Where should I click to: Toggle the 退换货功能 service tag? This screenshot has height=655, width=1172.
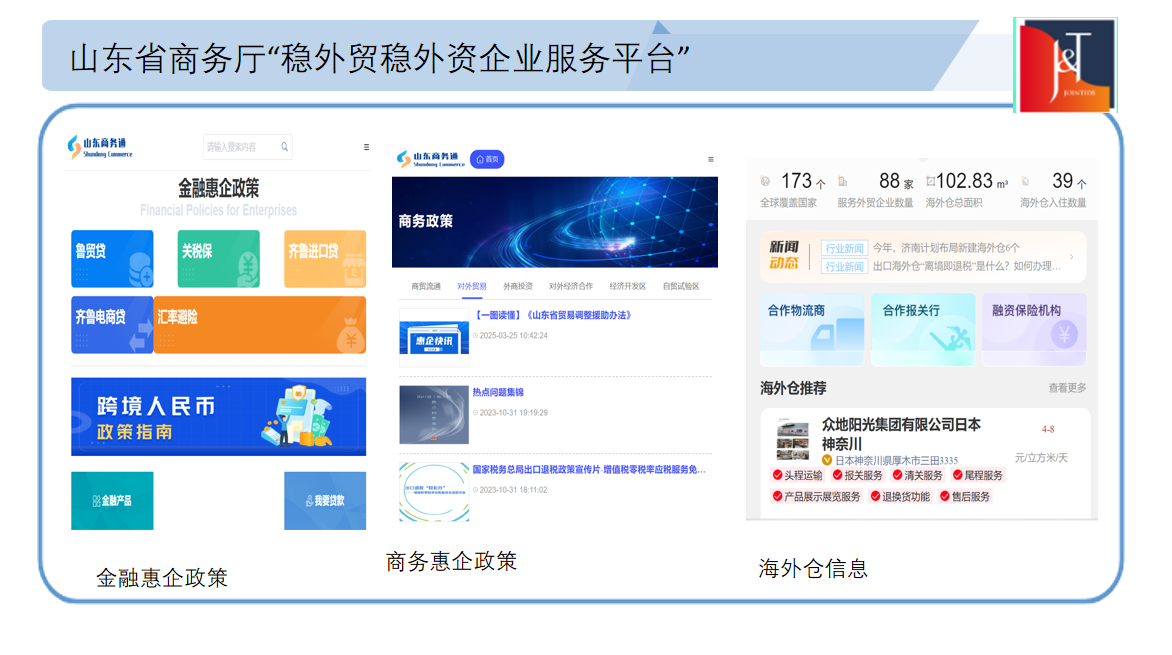coord(899,496)
